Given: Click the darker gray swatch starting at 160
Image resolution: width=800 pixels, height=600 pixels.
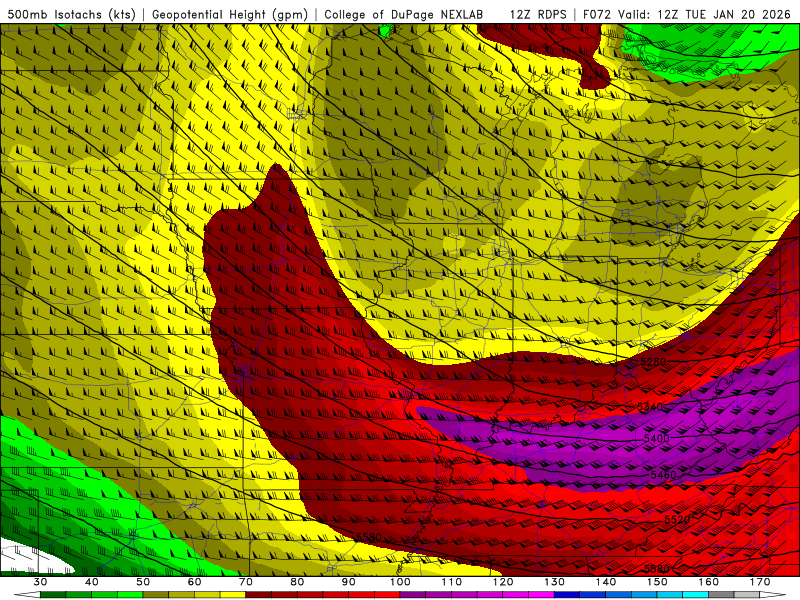Looking at the screenshot, I should tap(721, 595).
